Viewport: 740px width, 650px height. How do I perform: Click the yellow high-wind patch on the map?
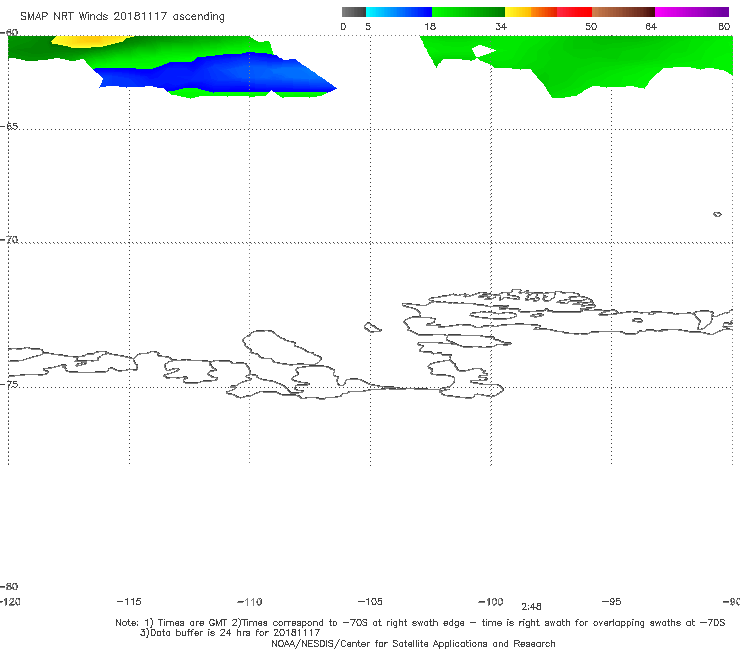coord(92,41)
